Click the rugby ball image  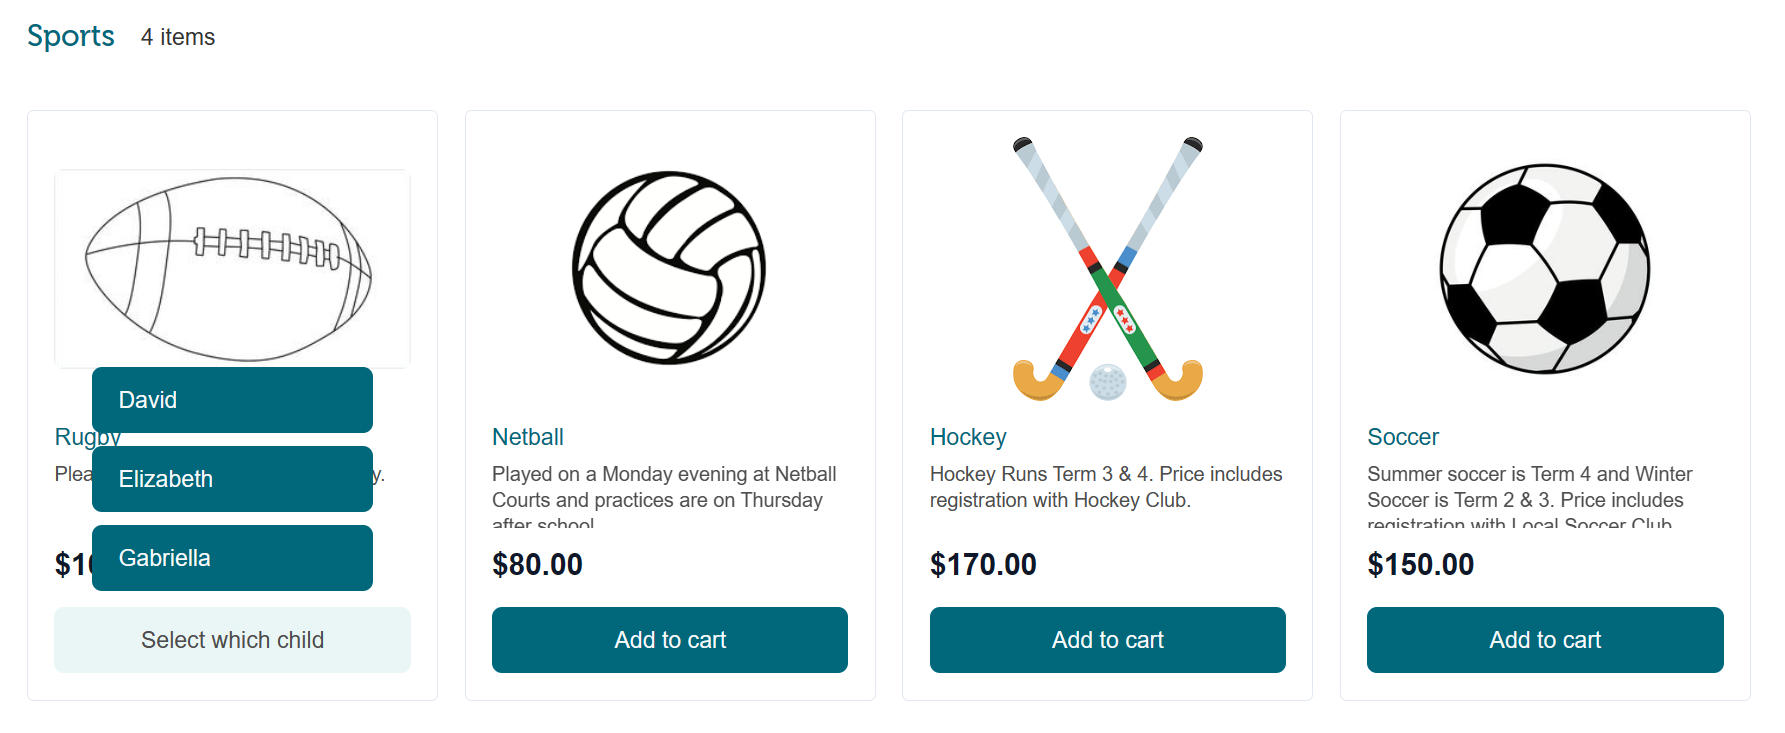click(x=232, y=269)
